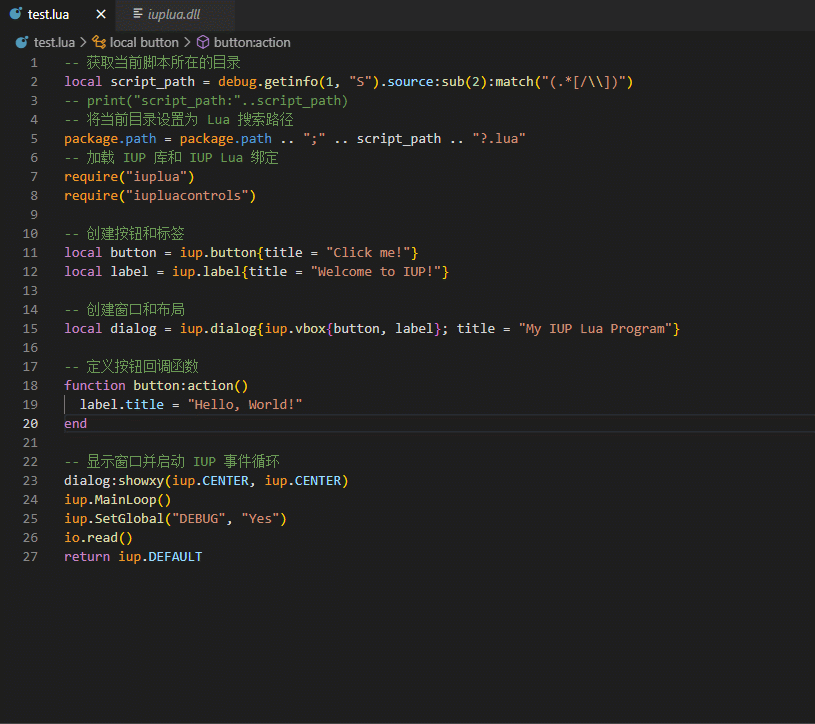Click line number 1 in the gutter
Screen dimensions: 815x724
point(34,62)
